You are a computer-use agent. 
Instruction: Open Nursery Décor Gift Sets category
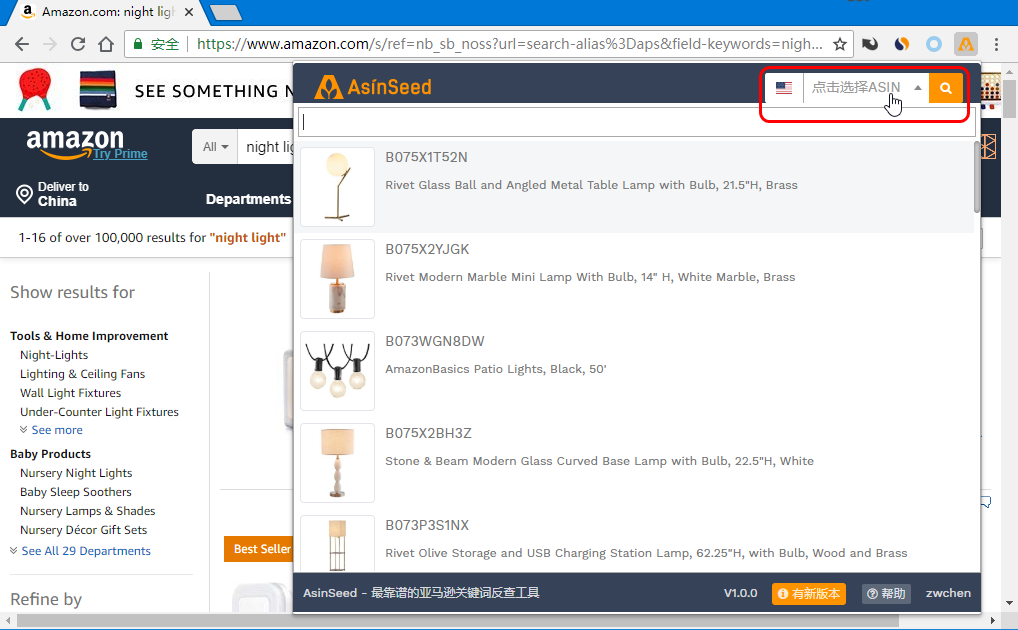[83, 530]
